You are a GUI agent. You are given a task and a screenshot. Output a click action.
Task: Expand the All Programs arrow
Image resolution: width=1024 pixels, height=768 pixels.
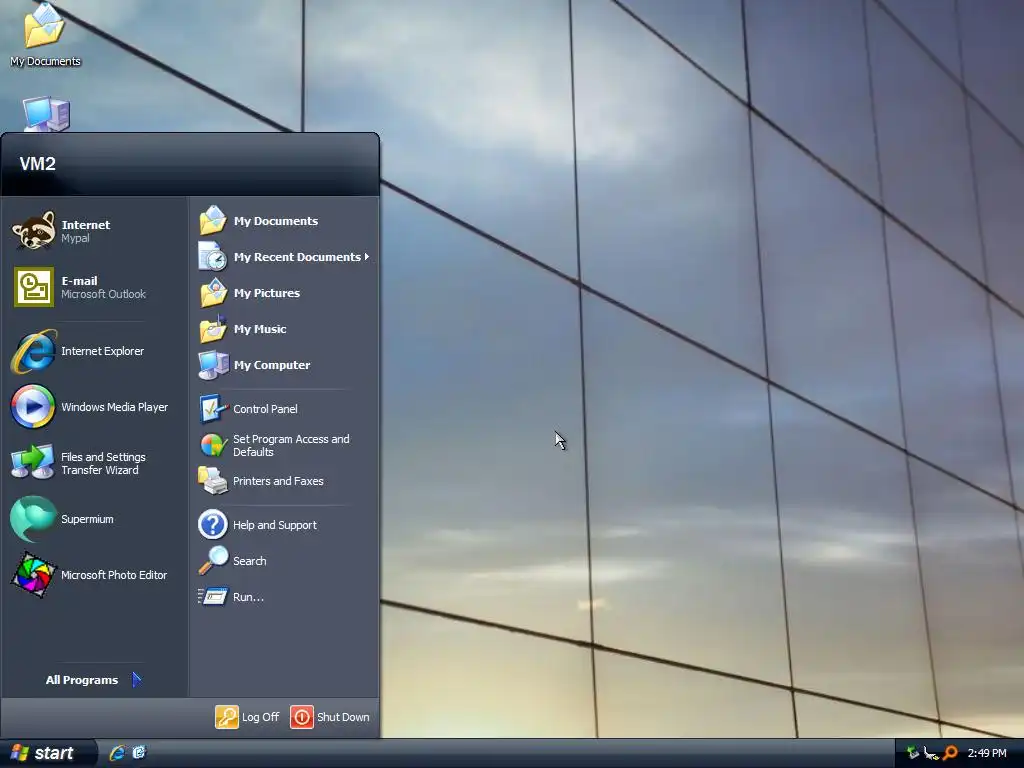[x=136, y=680]
